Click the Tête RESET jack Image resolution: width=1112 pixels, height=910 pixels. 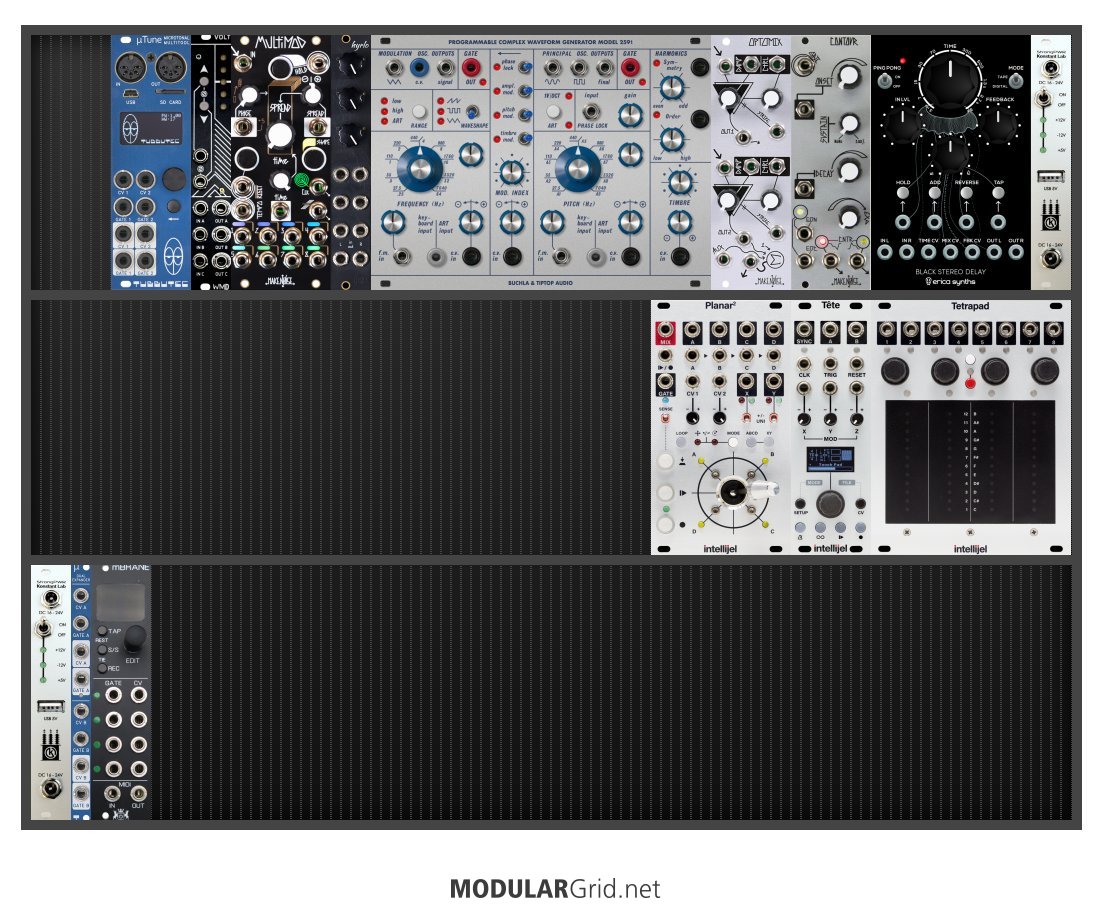[857, 365]
